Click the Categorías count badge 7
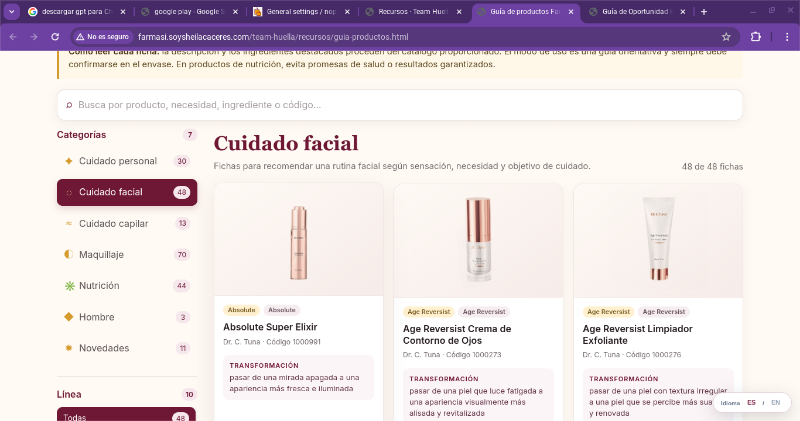 pos(190,135)
